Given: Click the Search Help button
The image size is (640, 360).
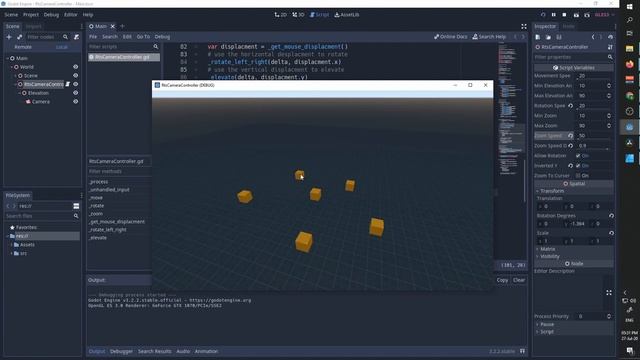Looking at the screenshot, I should point(489,37).
